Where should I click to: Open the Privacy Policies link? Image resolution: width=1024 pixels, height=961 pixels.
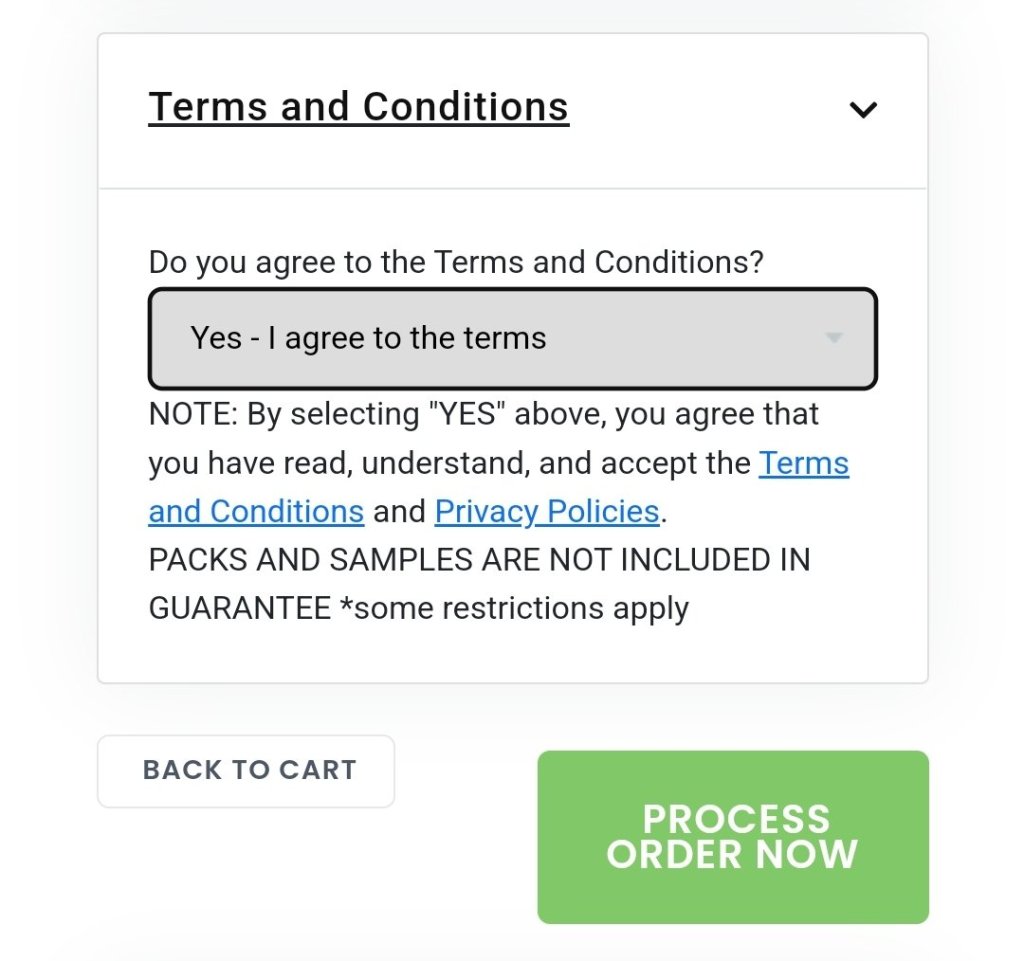coord(547,511)
